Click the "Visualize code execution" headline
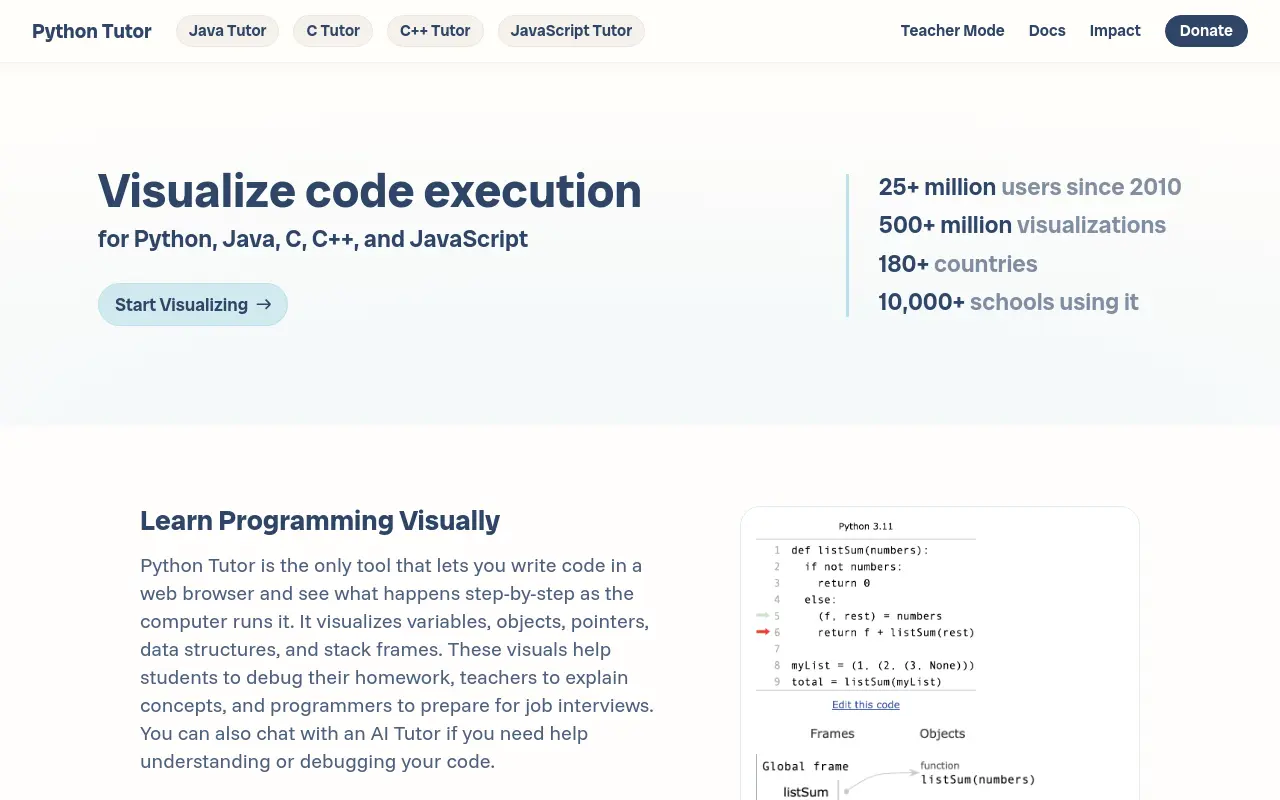 coord(370,190)
